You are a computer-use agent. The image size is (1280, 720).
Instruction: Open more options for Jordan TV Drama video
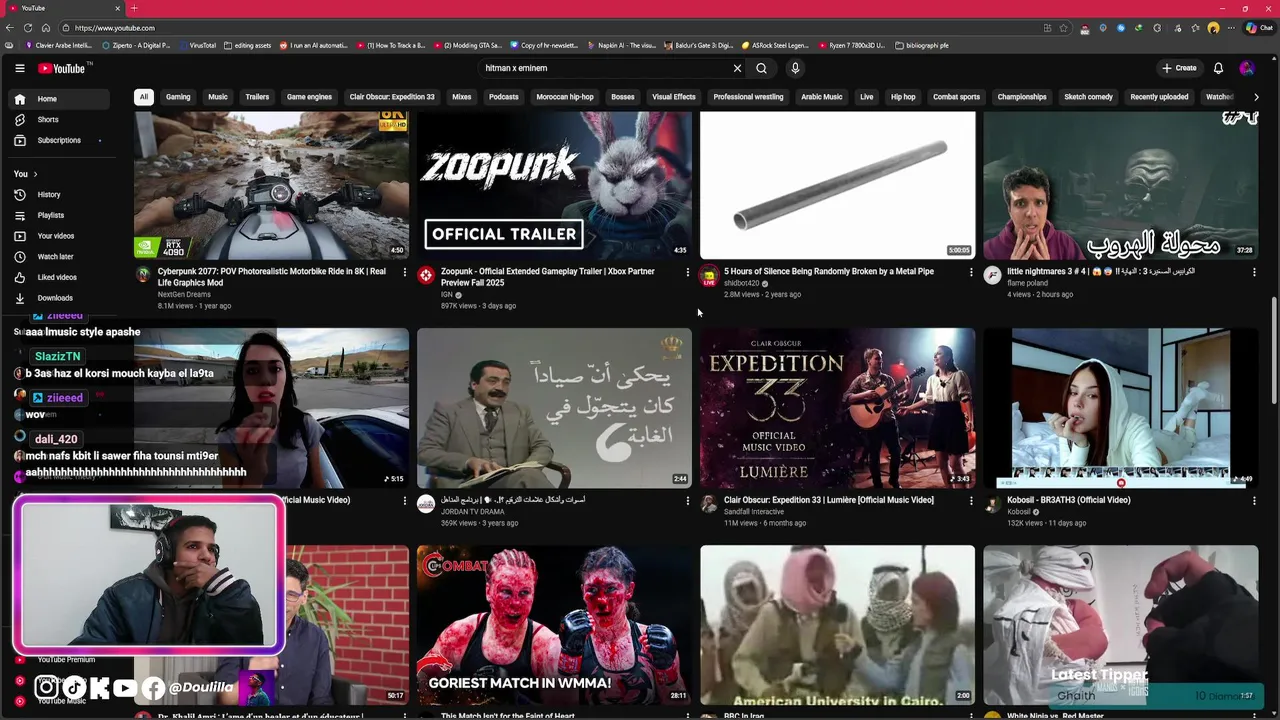pos(687,500)
